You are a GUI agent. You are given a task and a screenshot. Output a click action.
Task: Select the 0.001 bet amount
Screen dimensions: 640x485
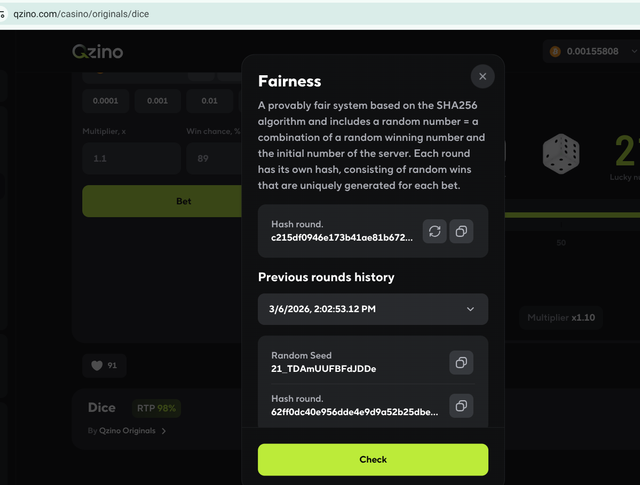pyautogui.click(x=158, y=101)
